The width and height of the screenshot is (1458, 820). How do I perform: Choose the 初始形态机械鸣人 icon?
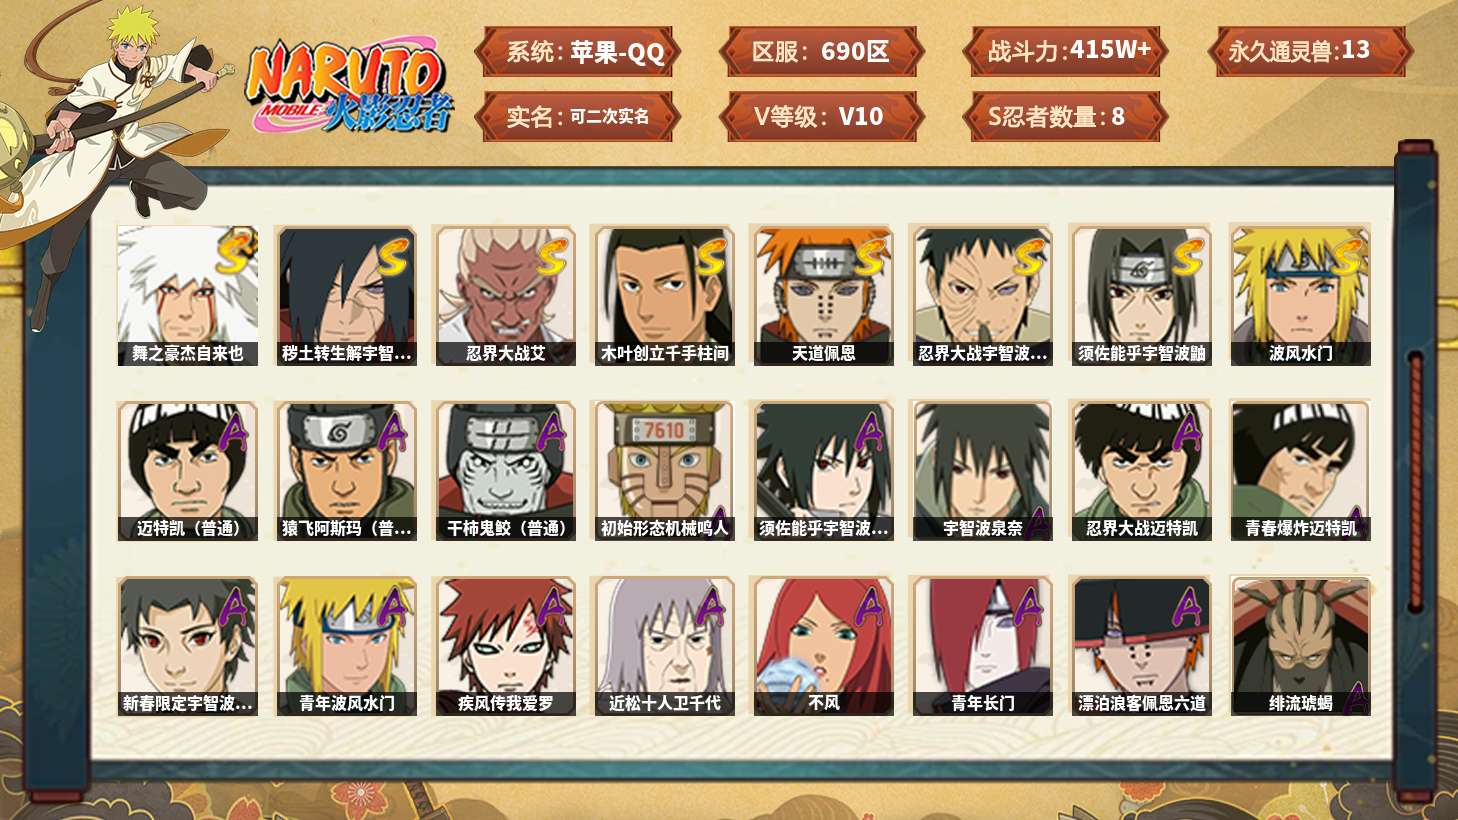click(x=664, y=471)
